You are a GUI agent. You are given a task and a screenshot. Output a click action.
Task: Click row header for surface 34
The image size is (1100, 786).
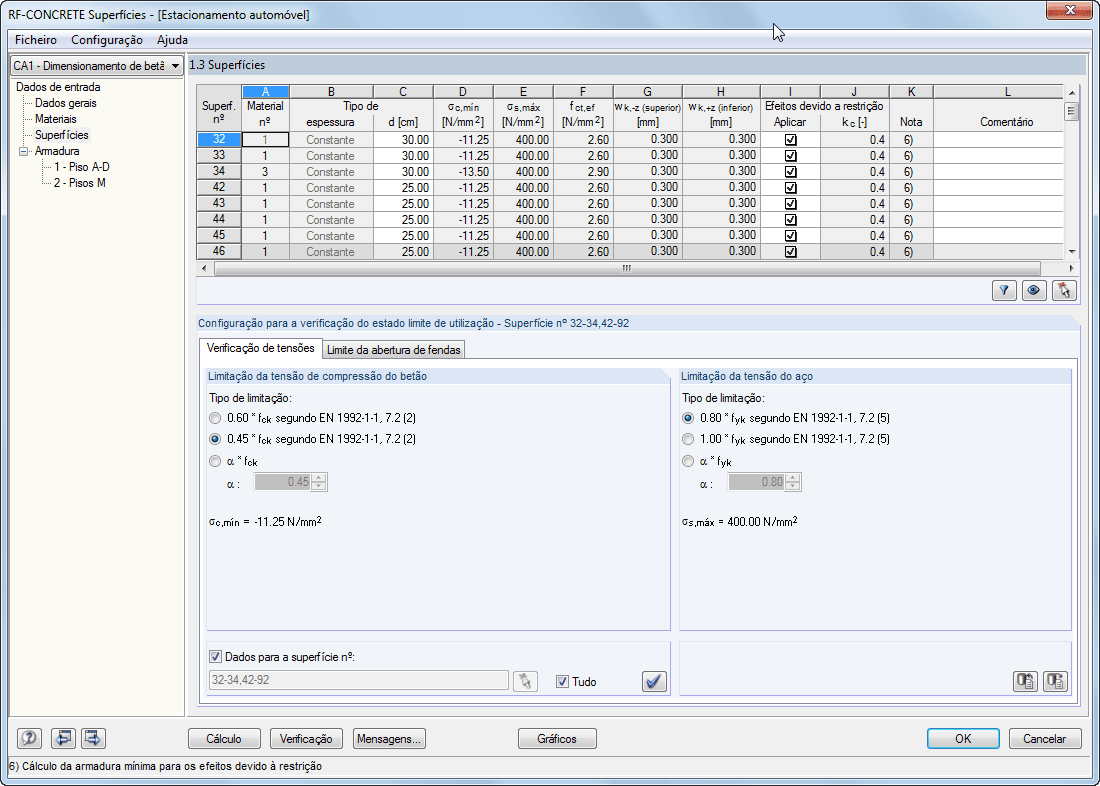219,172
